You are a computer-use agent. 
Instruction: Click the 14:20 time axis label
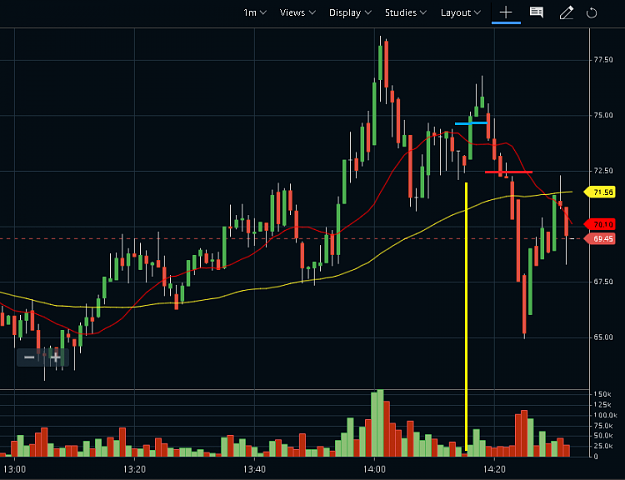pyautogui.click(x=494, y=469)
